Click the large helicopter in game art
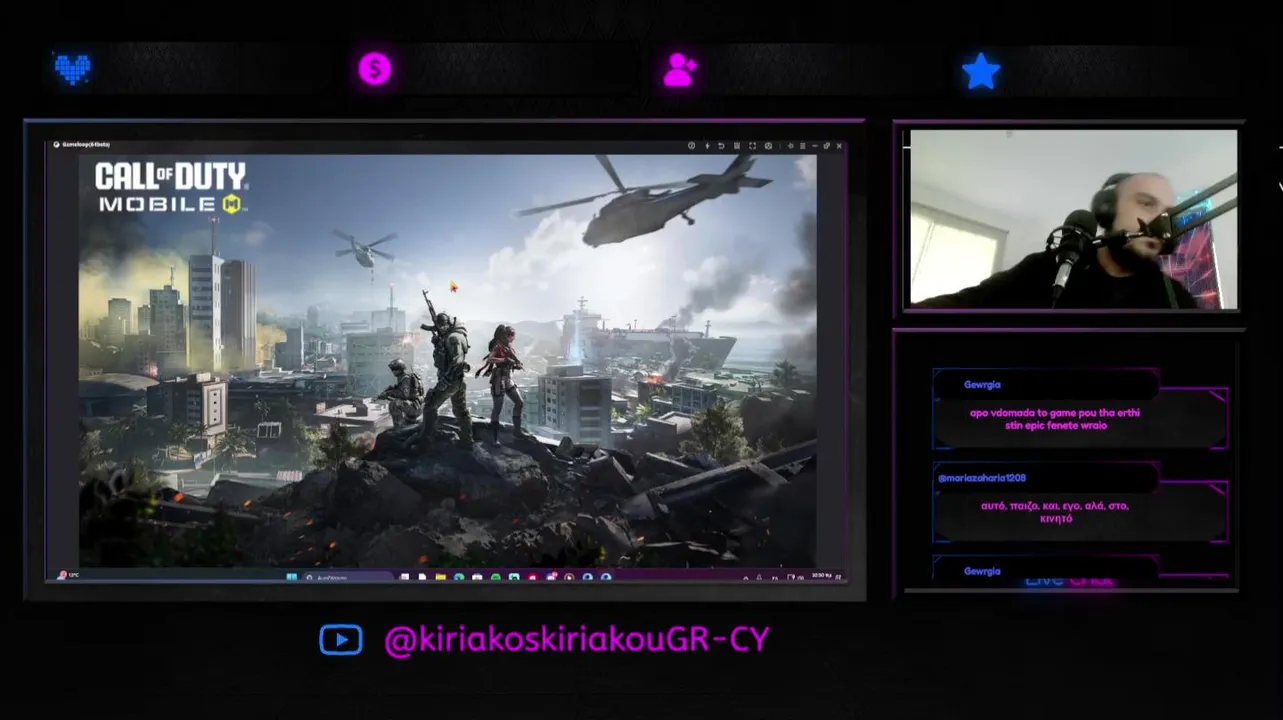The width and height of the screenshot is (1283, 720). coord(647,200)
